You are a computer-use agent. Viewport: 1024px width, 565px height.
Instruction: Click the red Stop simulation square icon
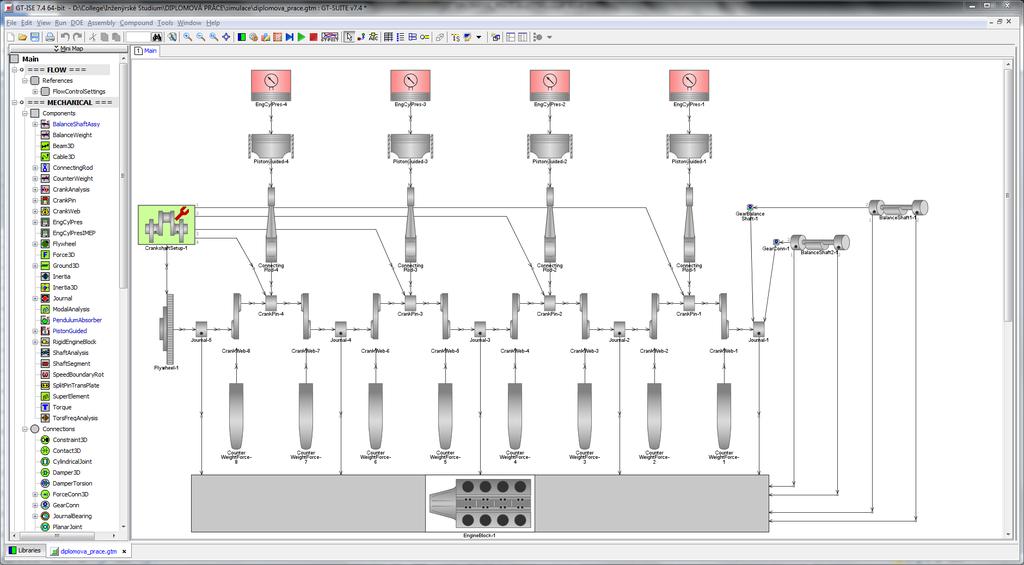(x=313, y=37)
